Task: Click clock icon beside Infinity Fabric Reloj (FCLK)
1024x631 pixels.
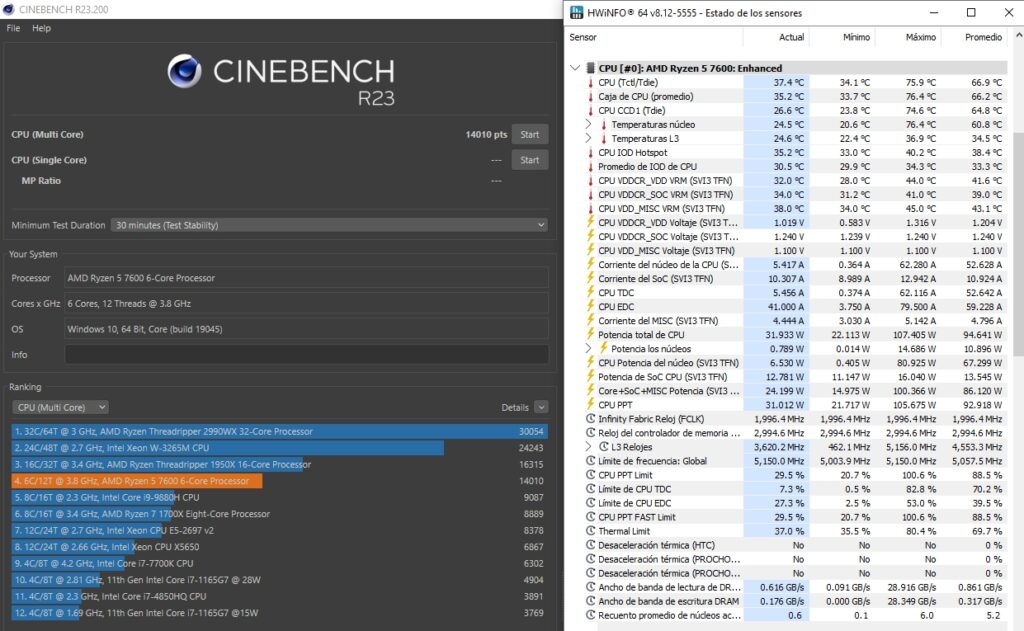Action: tap(590, 419)
